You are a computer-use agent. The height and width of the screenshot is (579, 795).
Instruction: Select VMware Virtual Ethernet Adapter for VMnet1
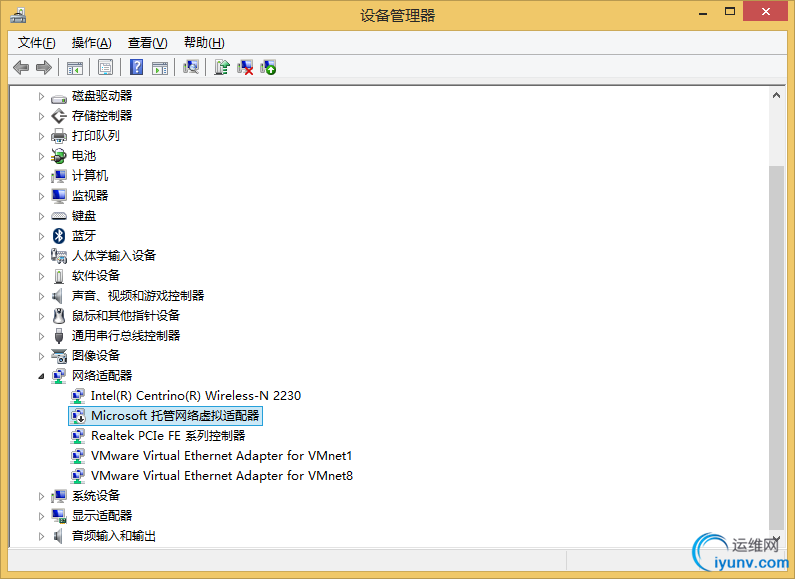point(222,456)
